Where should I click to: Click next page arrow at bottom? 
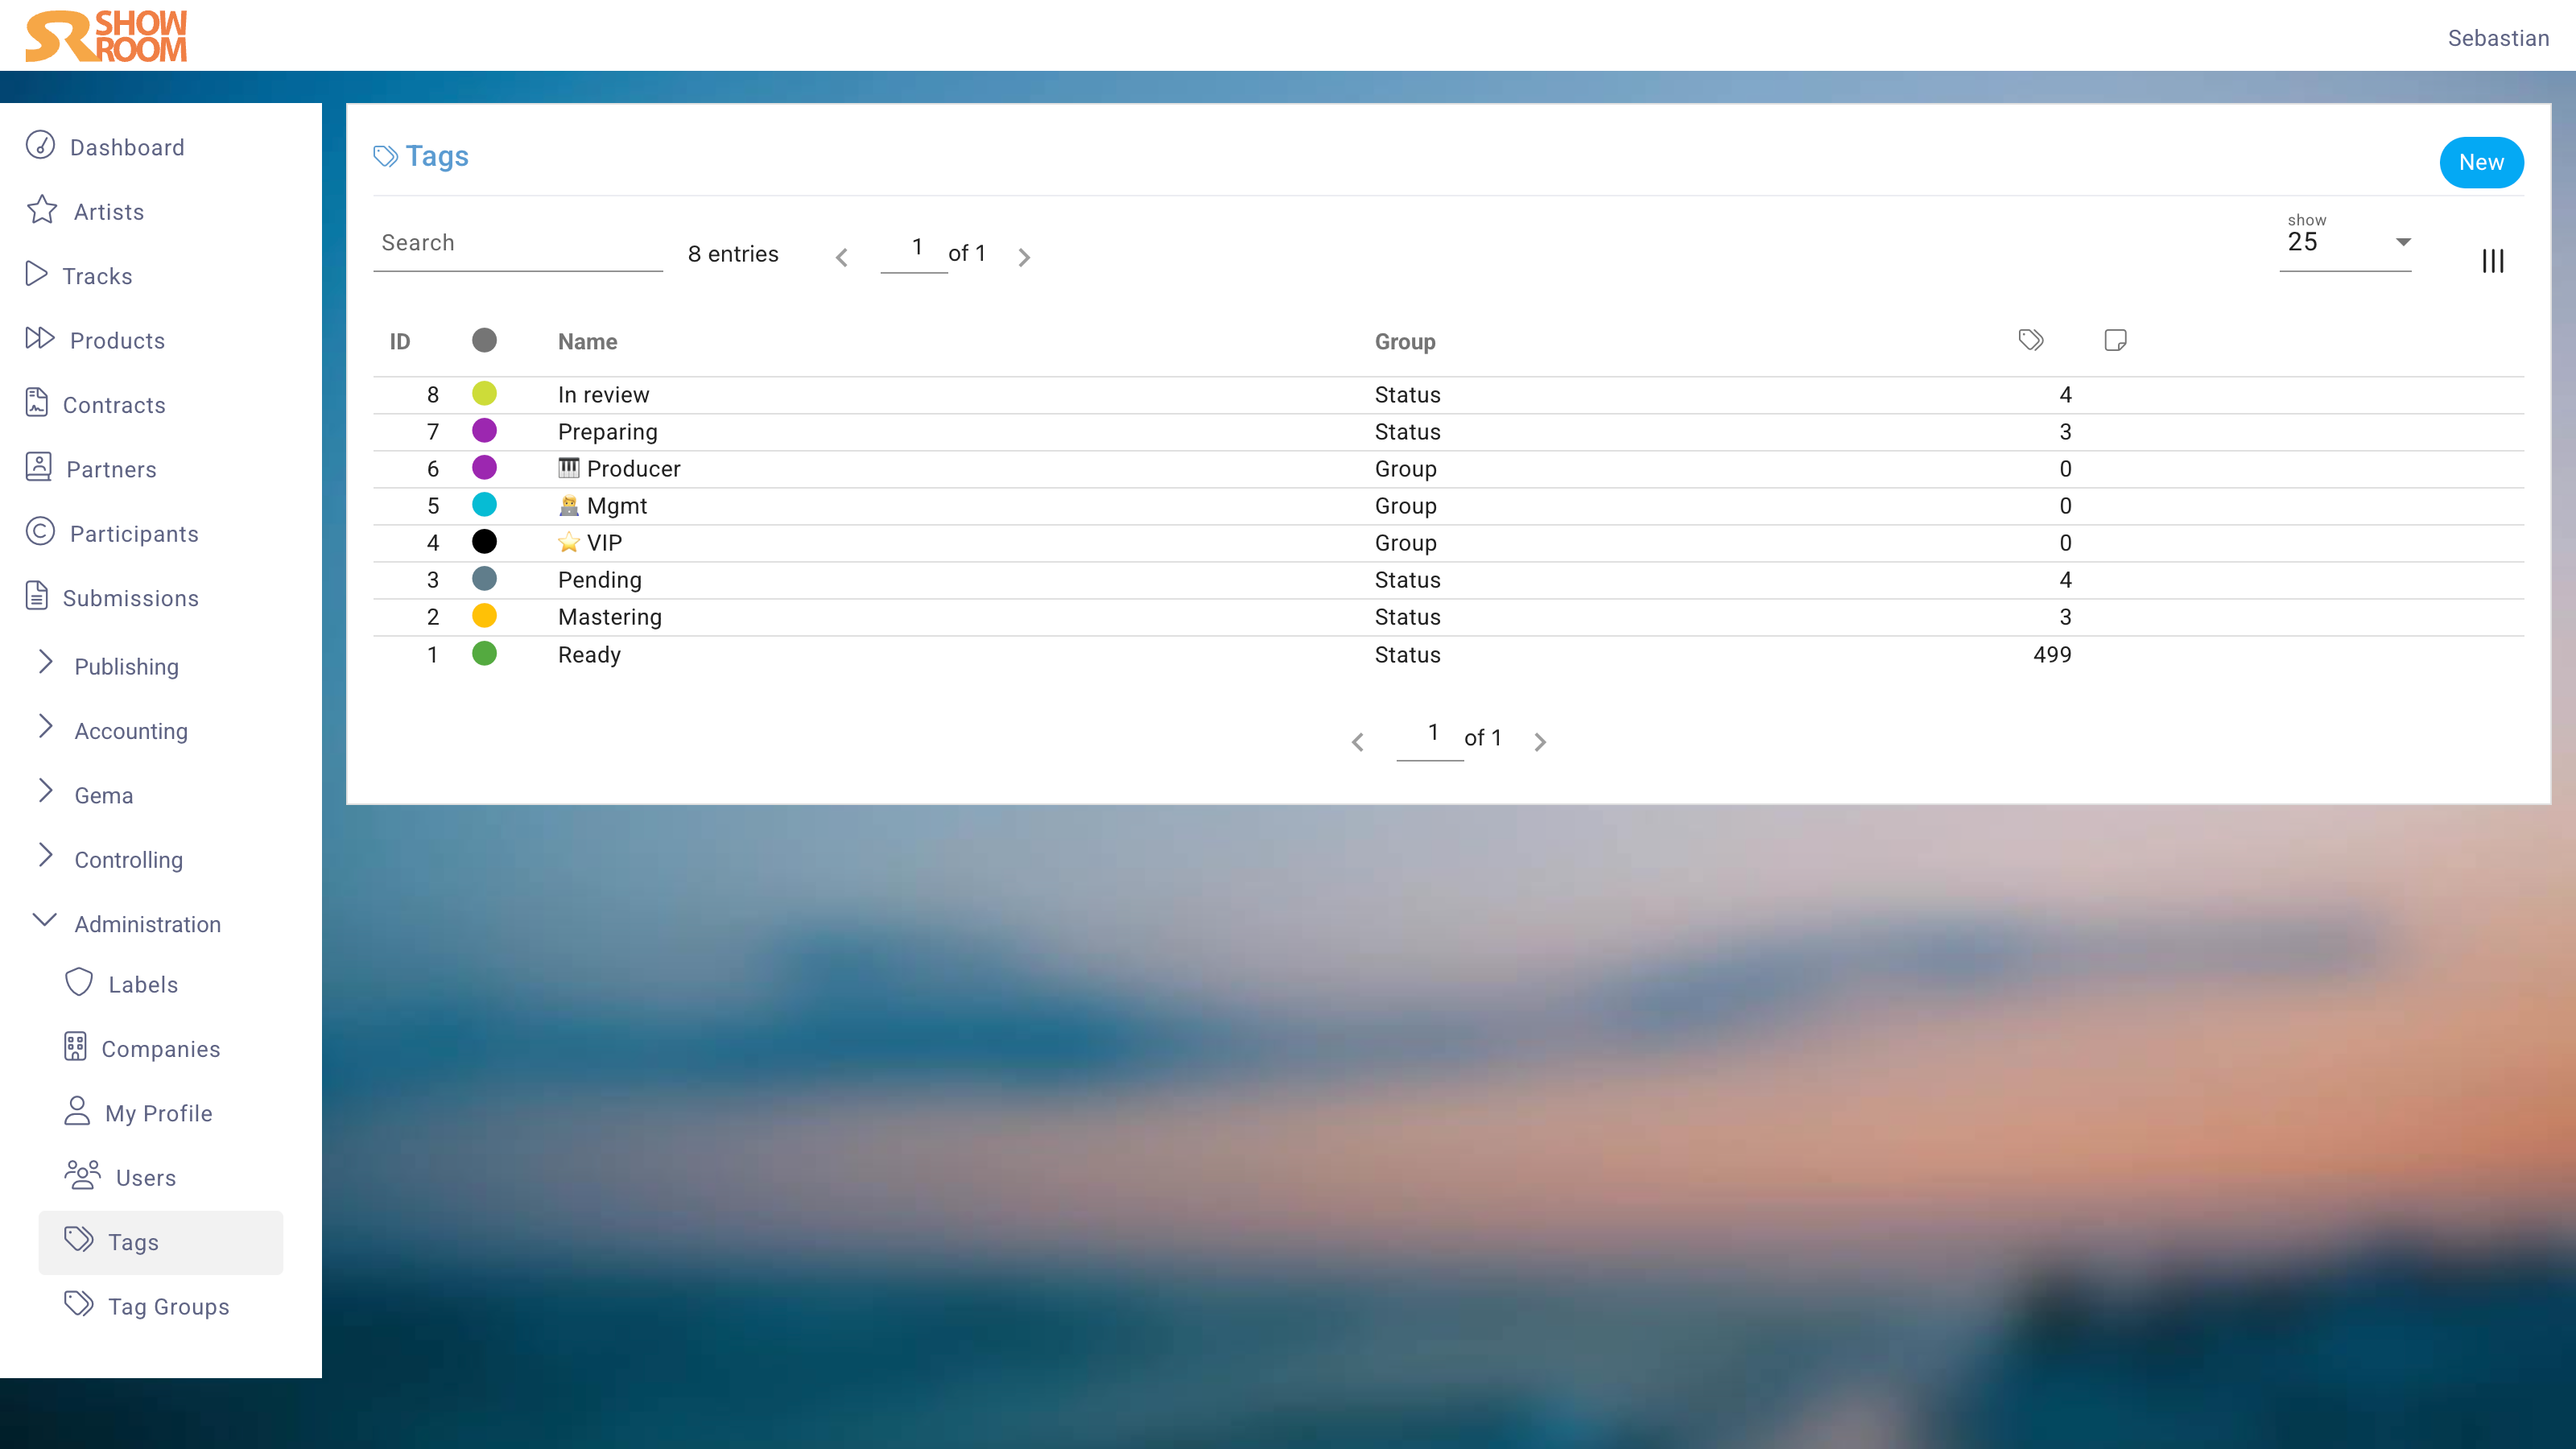click(x=1539, y=741)
